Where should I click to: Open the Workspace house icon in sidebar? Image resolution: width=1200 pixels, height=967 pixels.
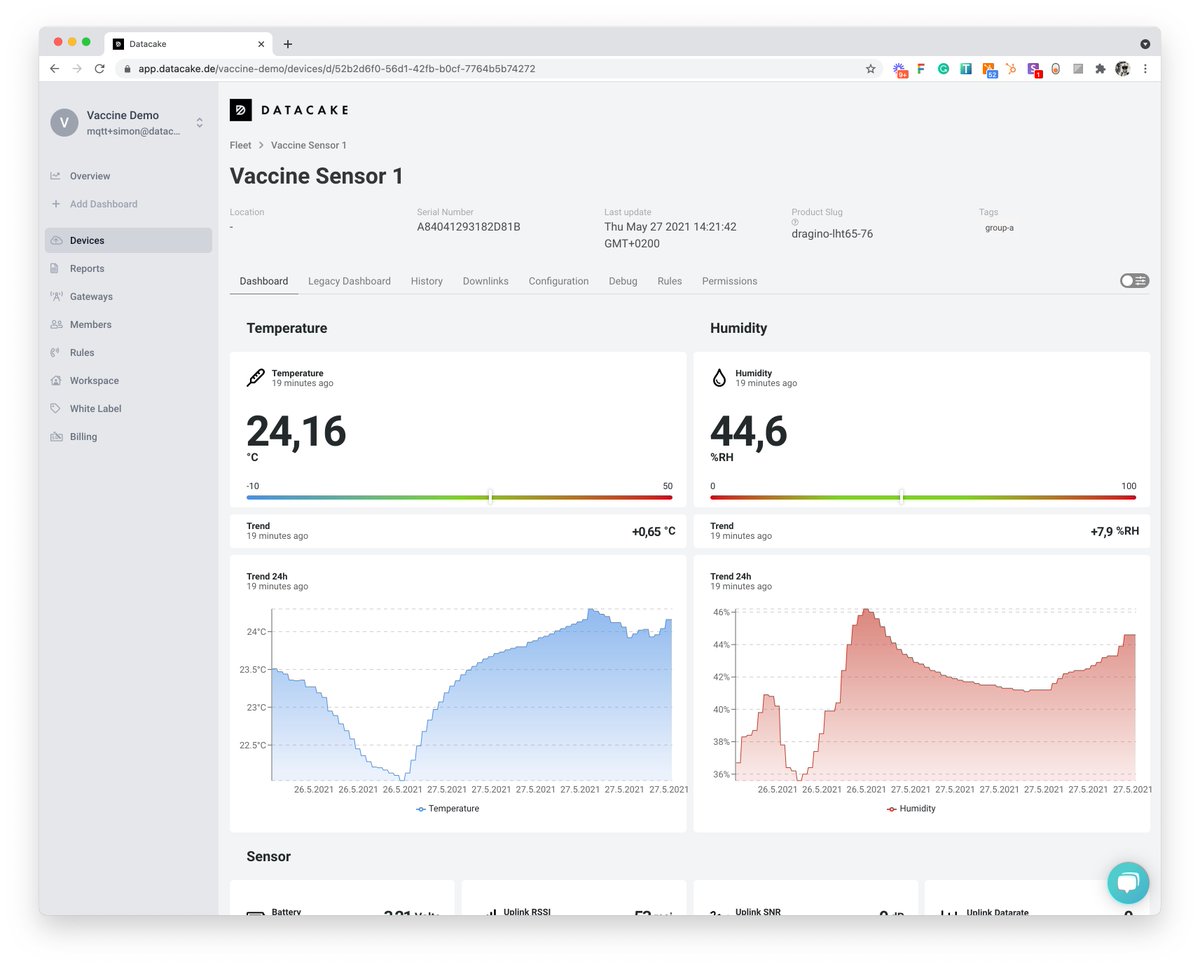56,380
